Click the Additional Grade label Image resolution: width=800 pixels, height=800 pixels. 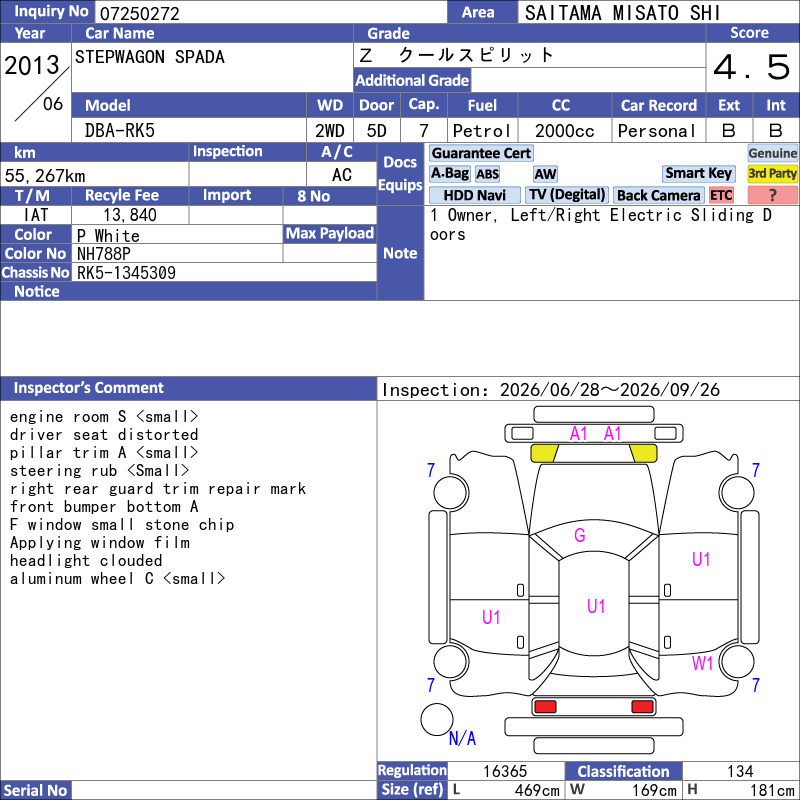tap(412, 80)
